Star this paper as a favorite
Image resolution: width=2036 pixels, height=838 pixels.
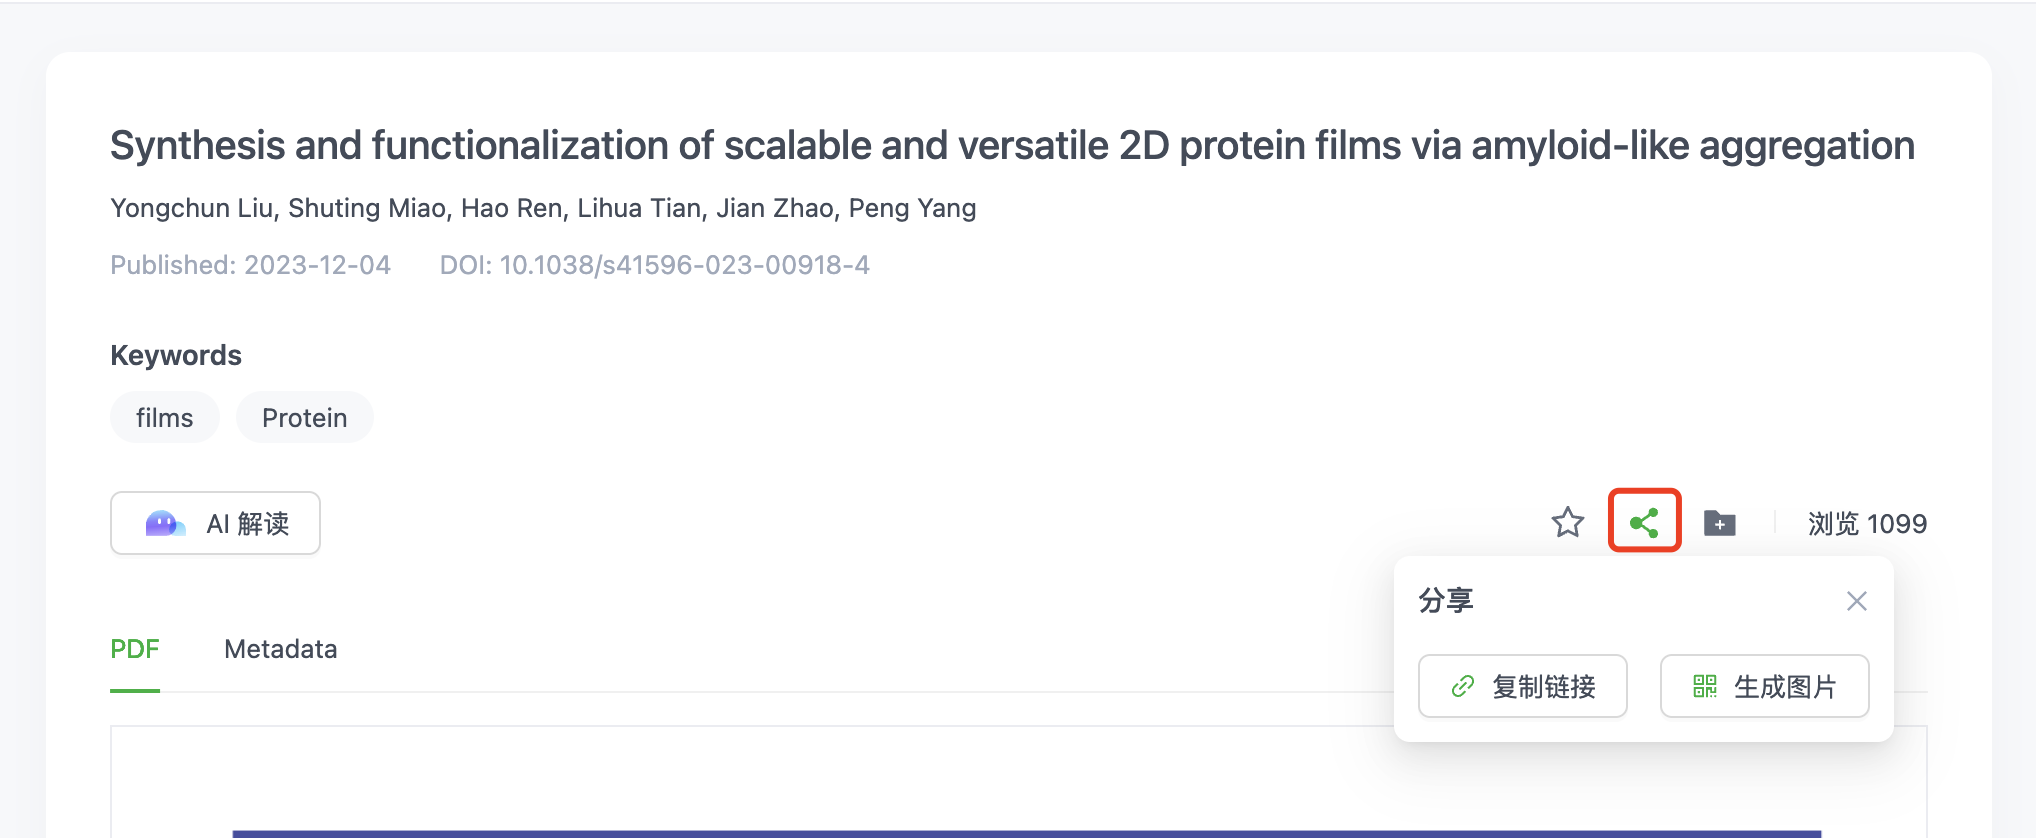(1567, 522)
